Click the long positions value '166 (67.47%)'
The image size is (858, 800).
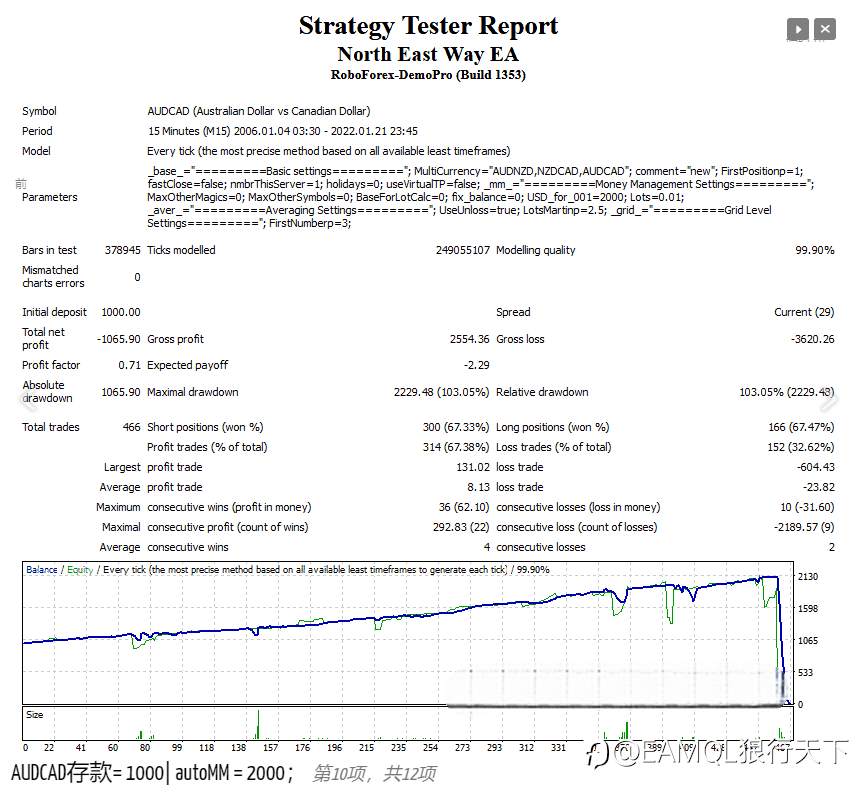pyautogui.click(x=801, y=427)
